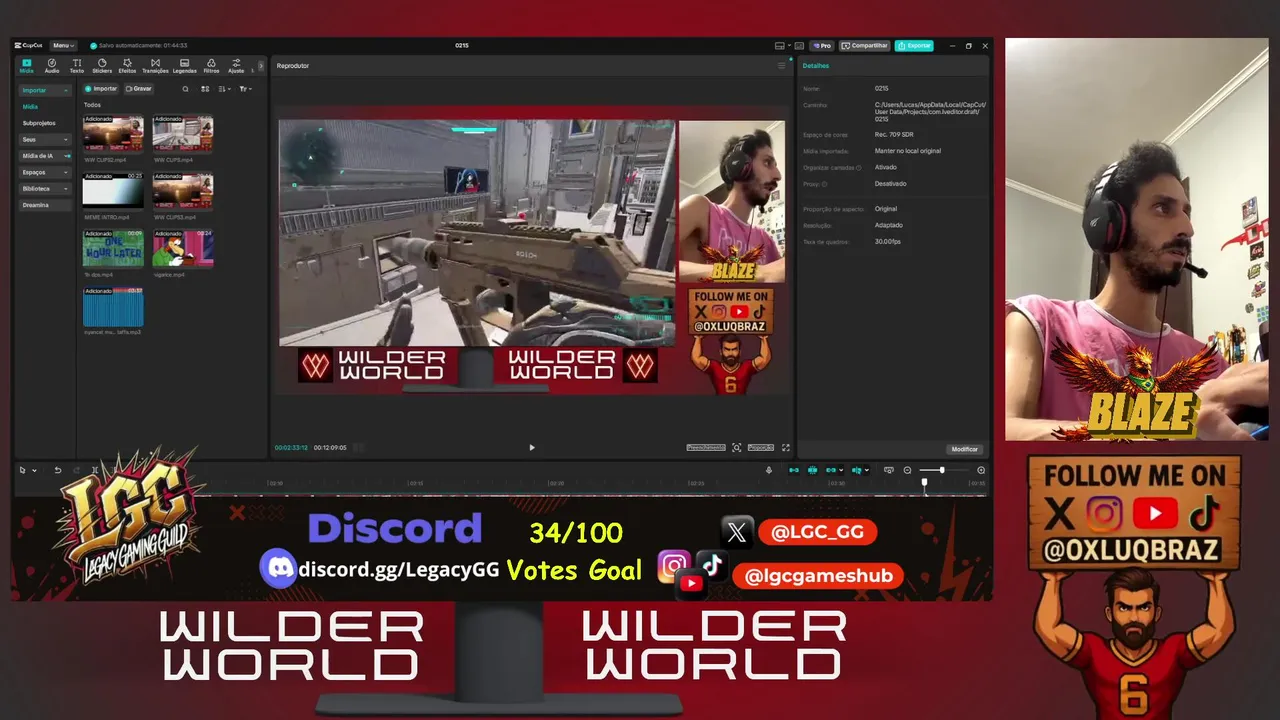Click the Exportar button

[914, 46]
